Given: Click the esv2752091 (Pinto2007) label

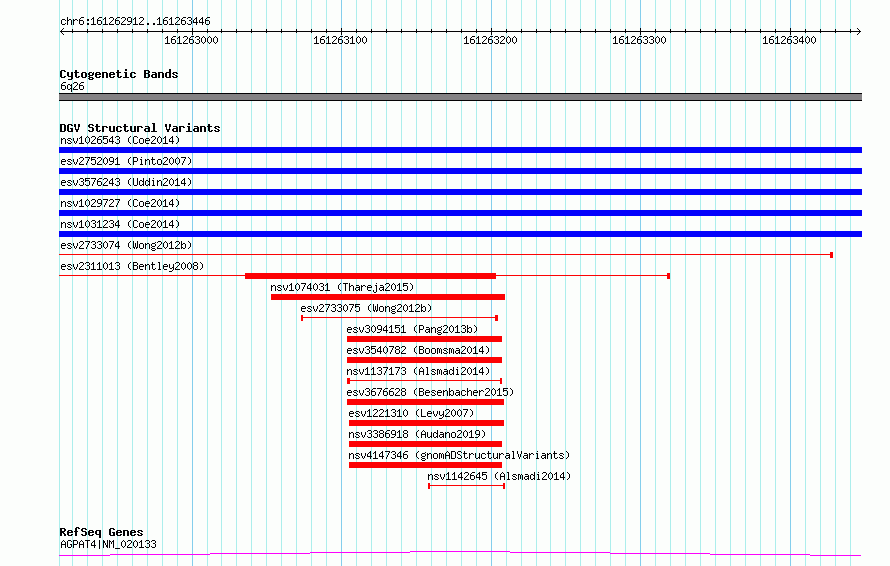Looking at the screenshot, I should [x=126, y=161].
